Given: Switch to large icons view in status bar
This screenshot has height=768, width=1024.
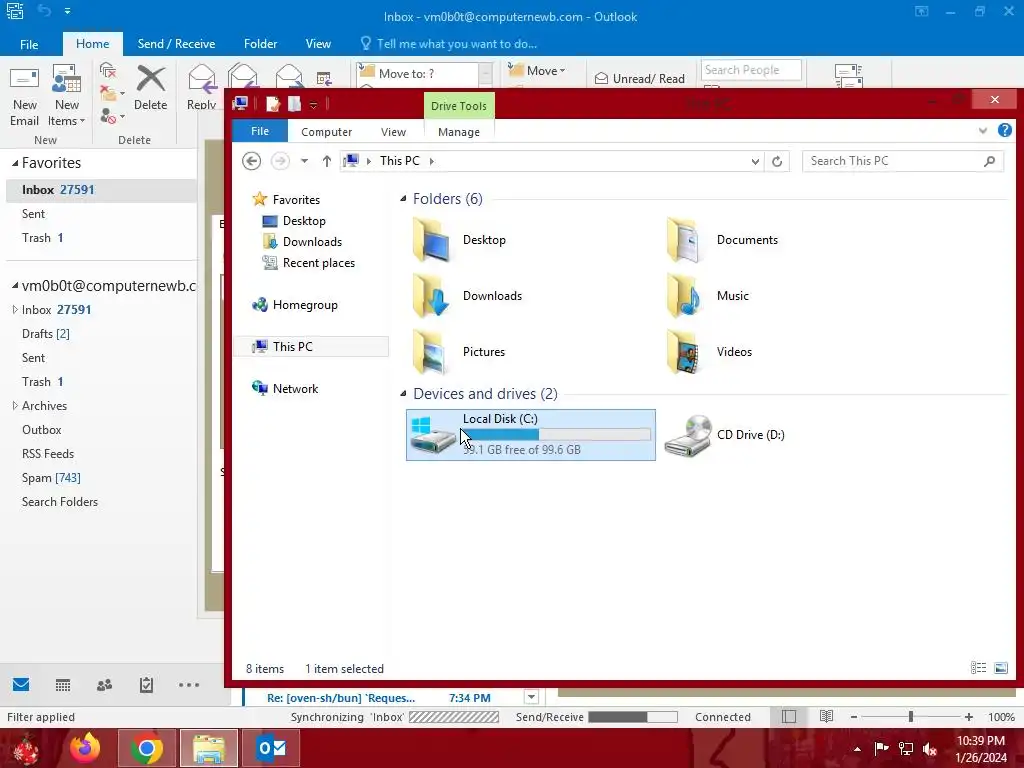Looking at the screenshot, I should click(1000, 667).
